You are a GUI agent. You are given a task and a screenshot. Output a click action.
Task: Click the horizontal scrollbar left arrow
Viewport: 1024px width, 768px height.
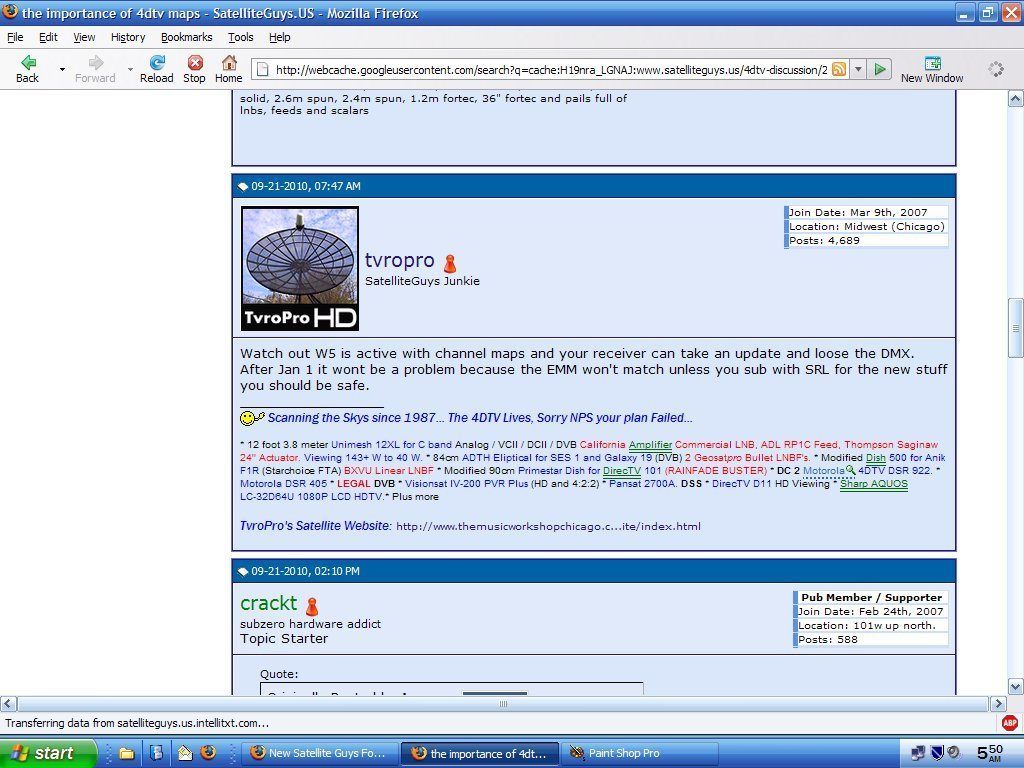click(8, 703)
